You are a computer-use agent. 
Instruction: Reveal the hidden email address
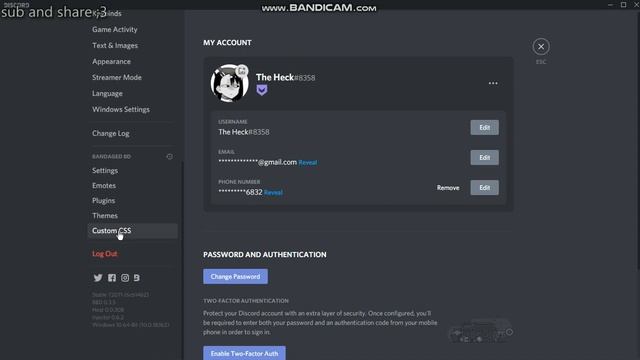(308, 162)
